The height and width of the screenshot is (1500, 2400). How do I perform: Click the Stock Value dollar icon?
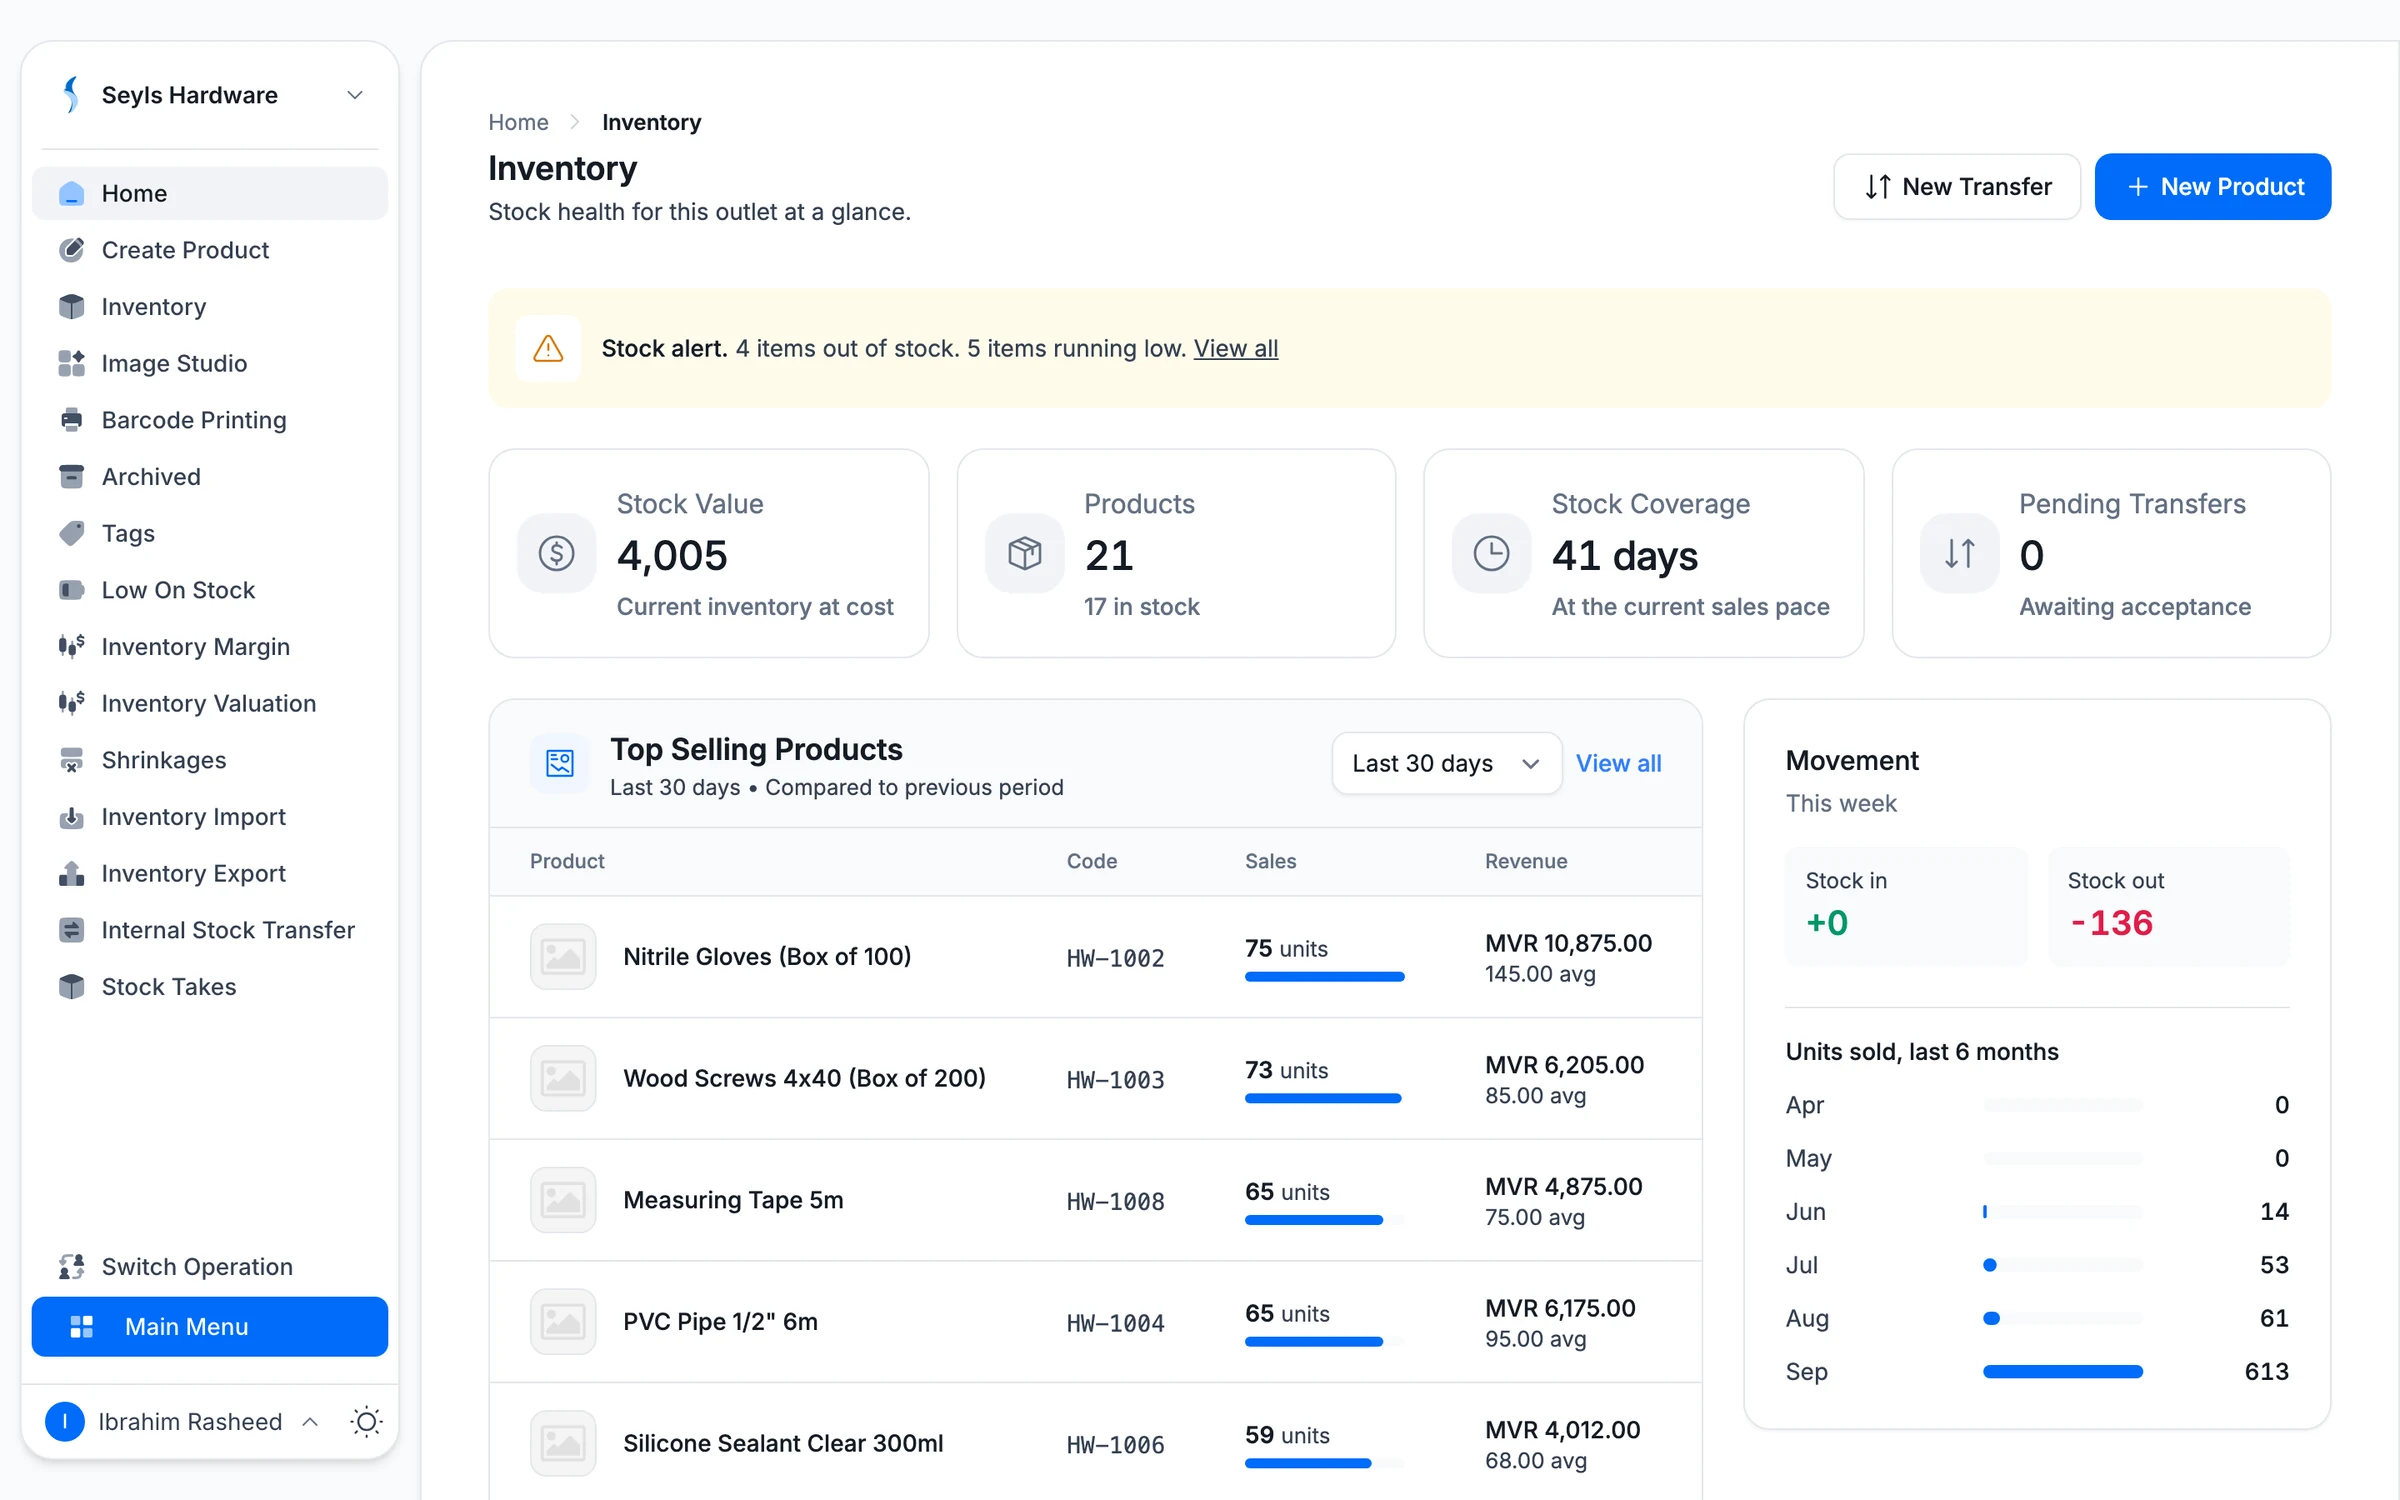[556, 553]
